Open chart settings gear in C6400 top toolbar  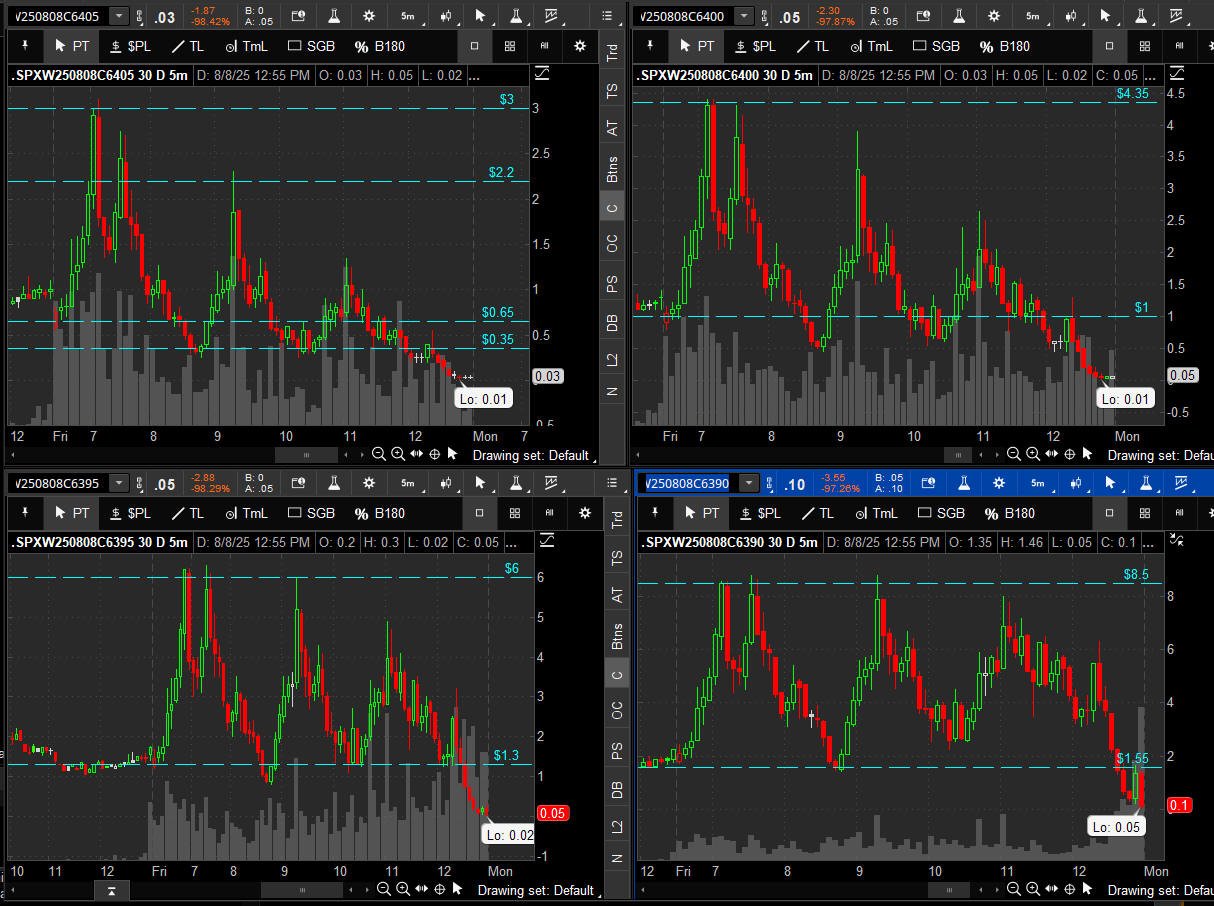click(994, 16)
